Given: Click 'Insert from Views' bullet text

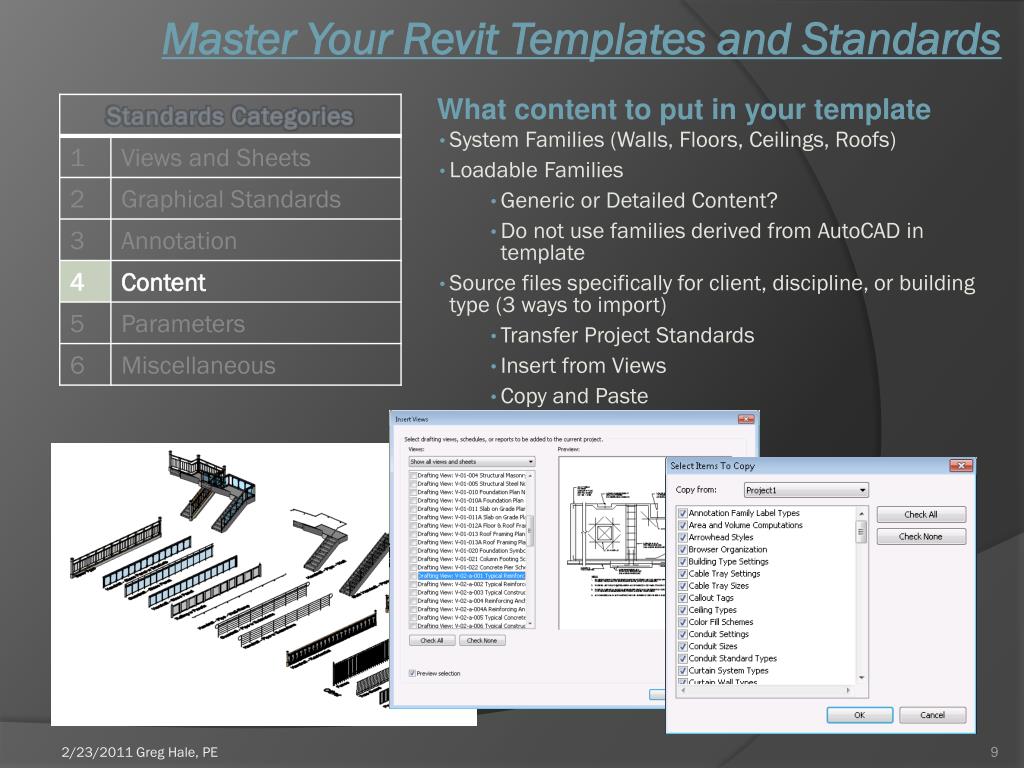Looking at the screenshot, I should click(583, 366).
